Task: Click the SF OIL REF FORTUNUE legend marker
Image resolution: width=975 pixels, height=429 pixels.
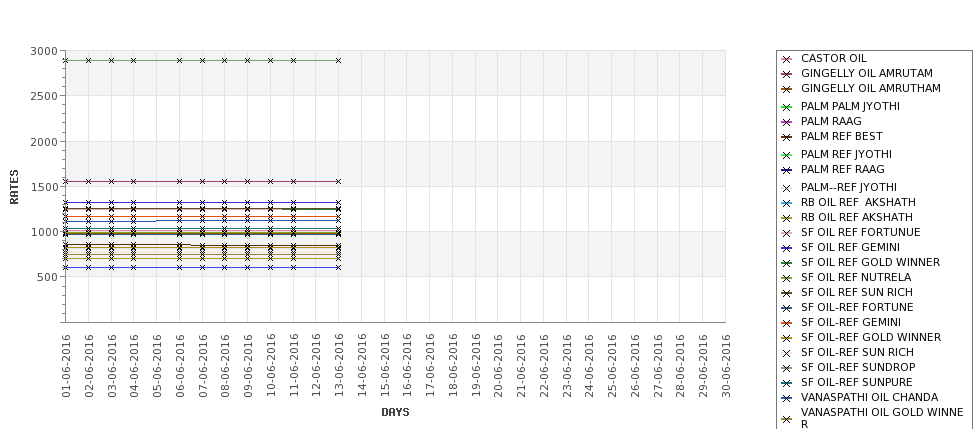Action: (x=786, y=233)
